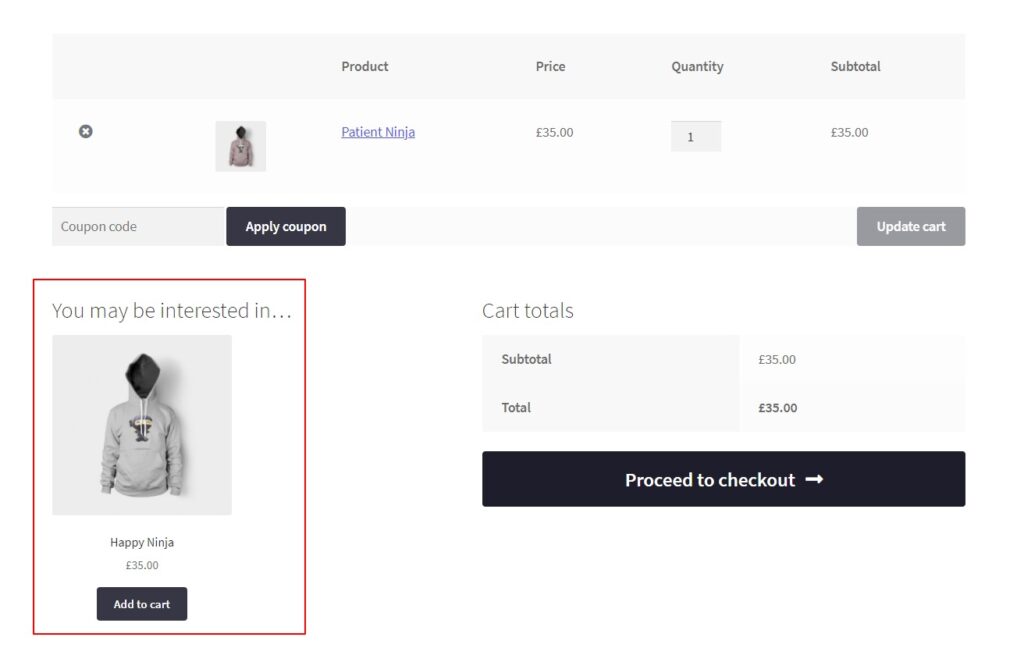Screen dimensions: 1024x648
Task: Click the bold Total amount in Cart totals
Action: point(777,407)
